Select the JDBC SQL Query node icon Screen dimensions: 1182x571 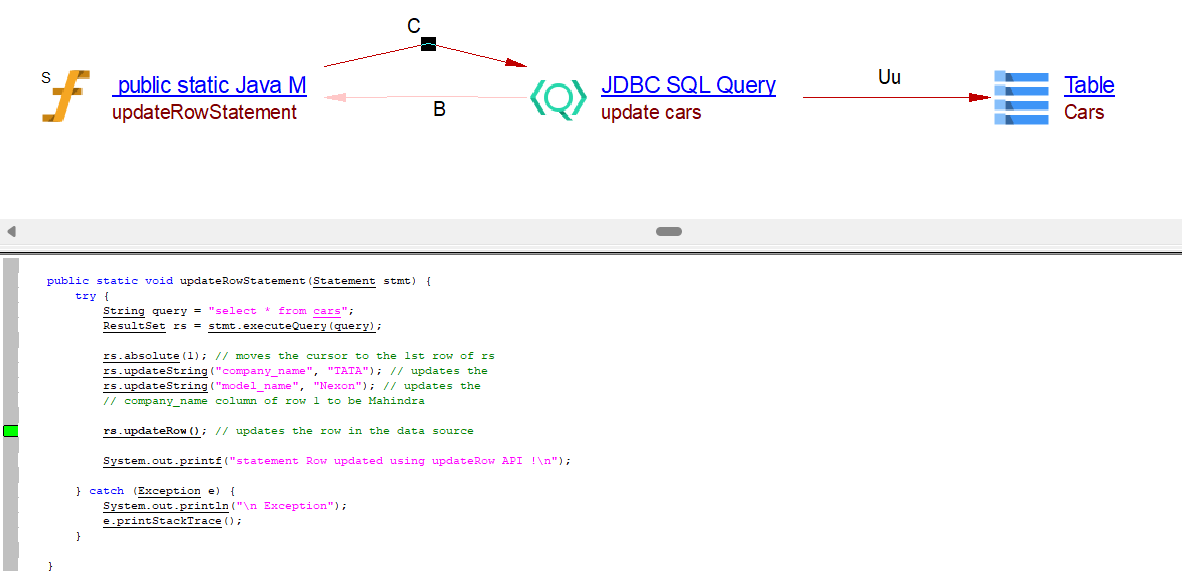[x=557, y=98]
